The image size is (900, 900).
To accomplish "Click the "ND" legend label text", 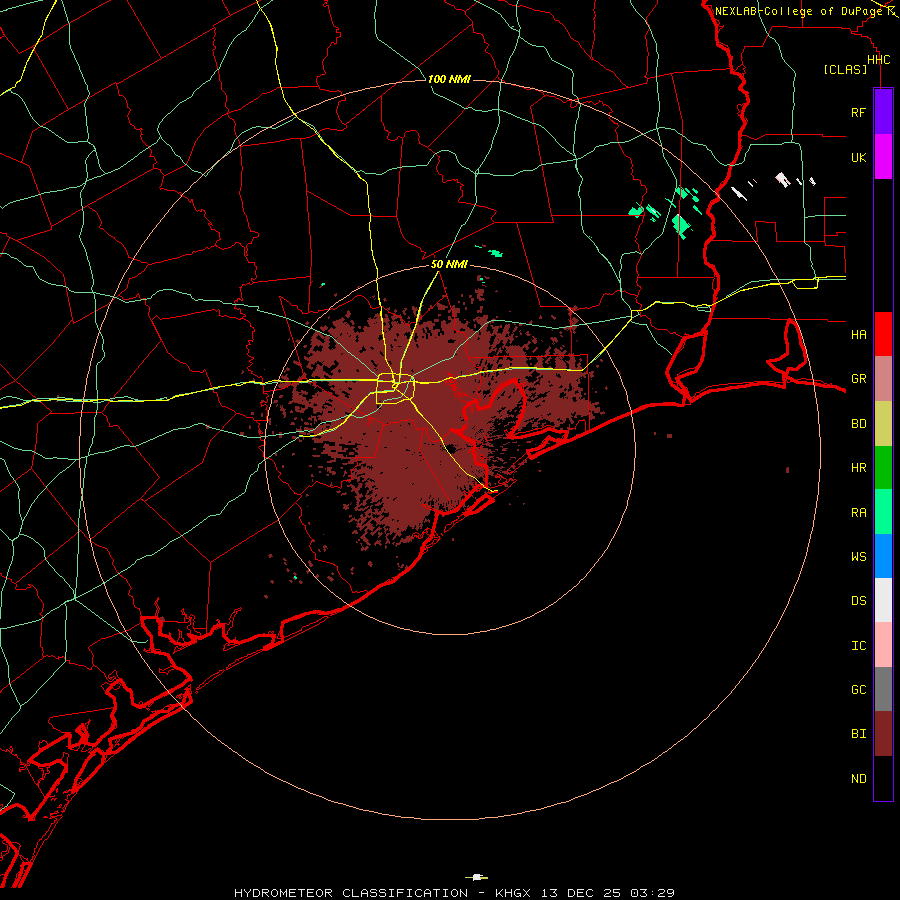I will click(858, 779).
